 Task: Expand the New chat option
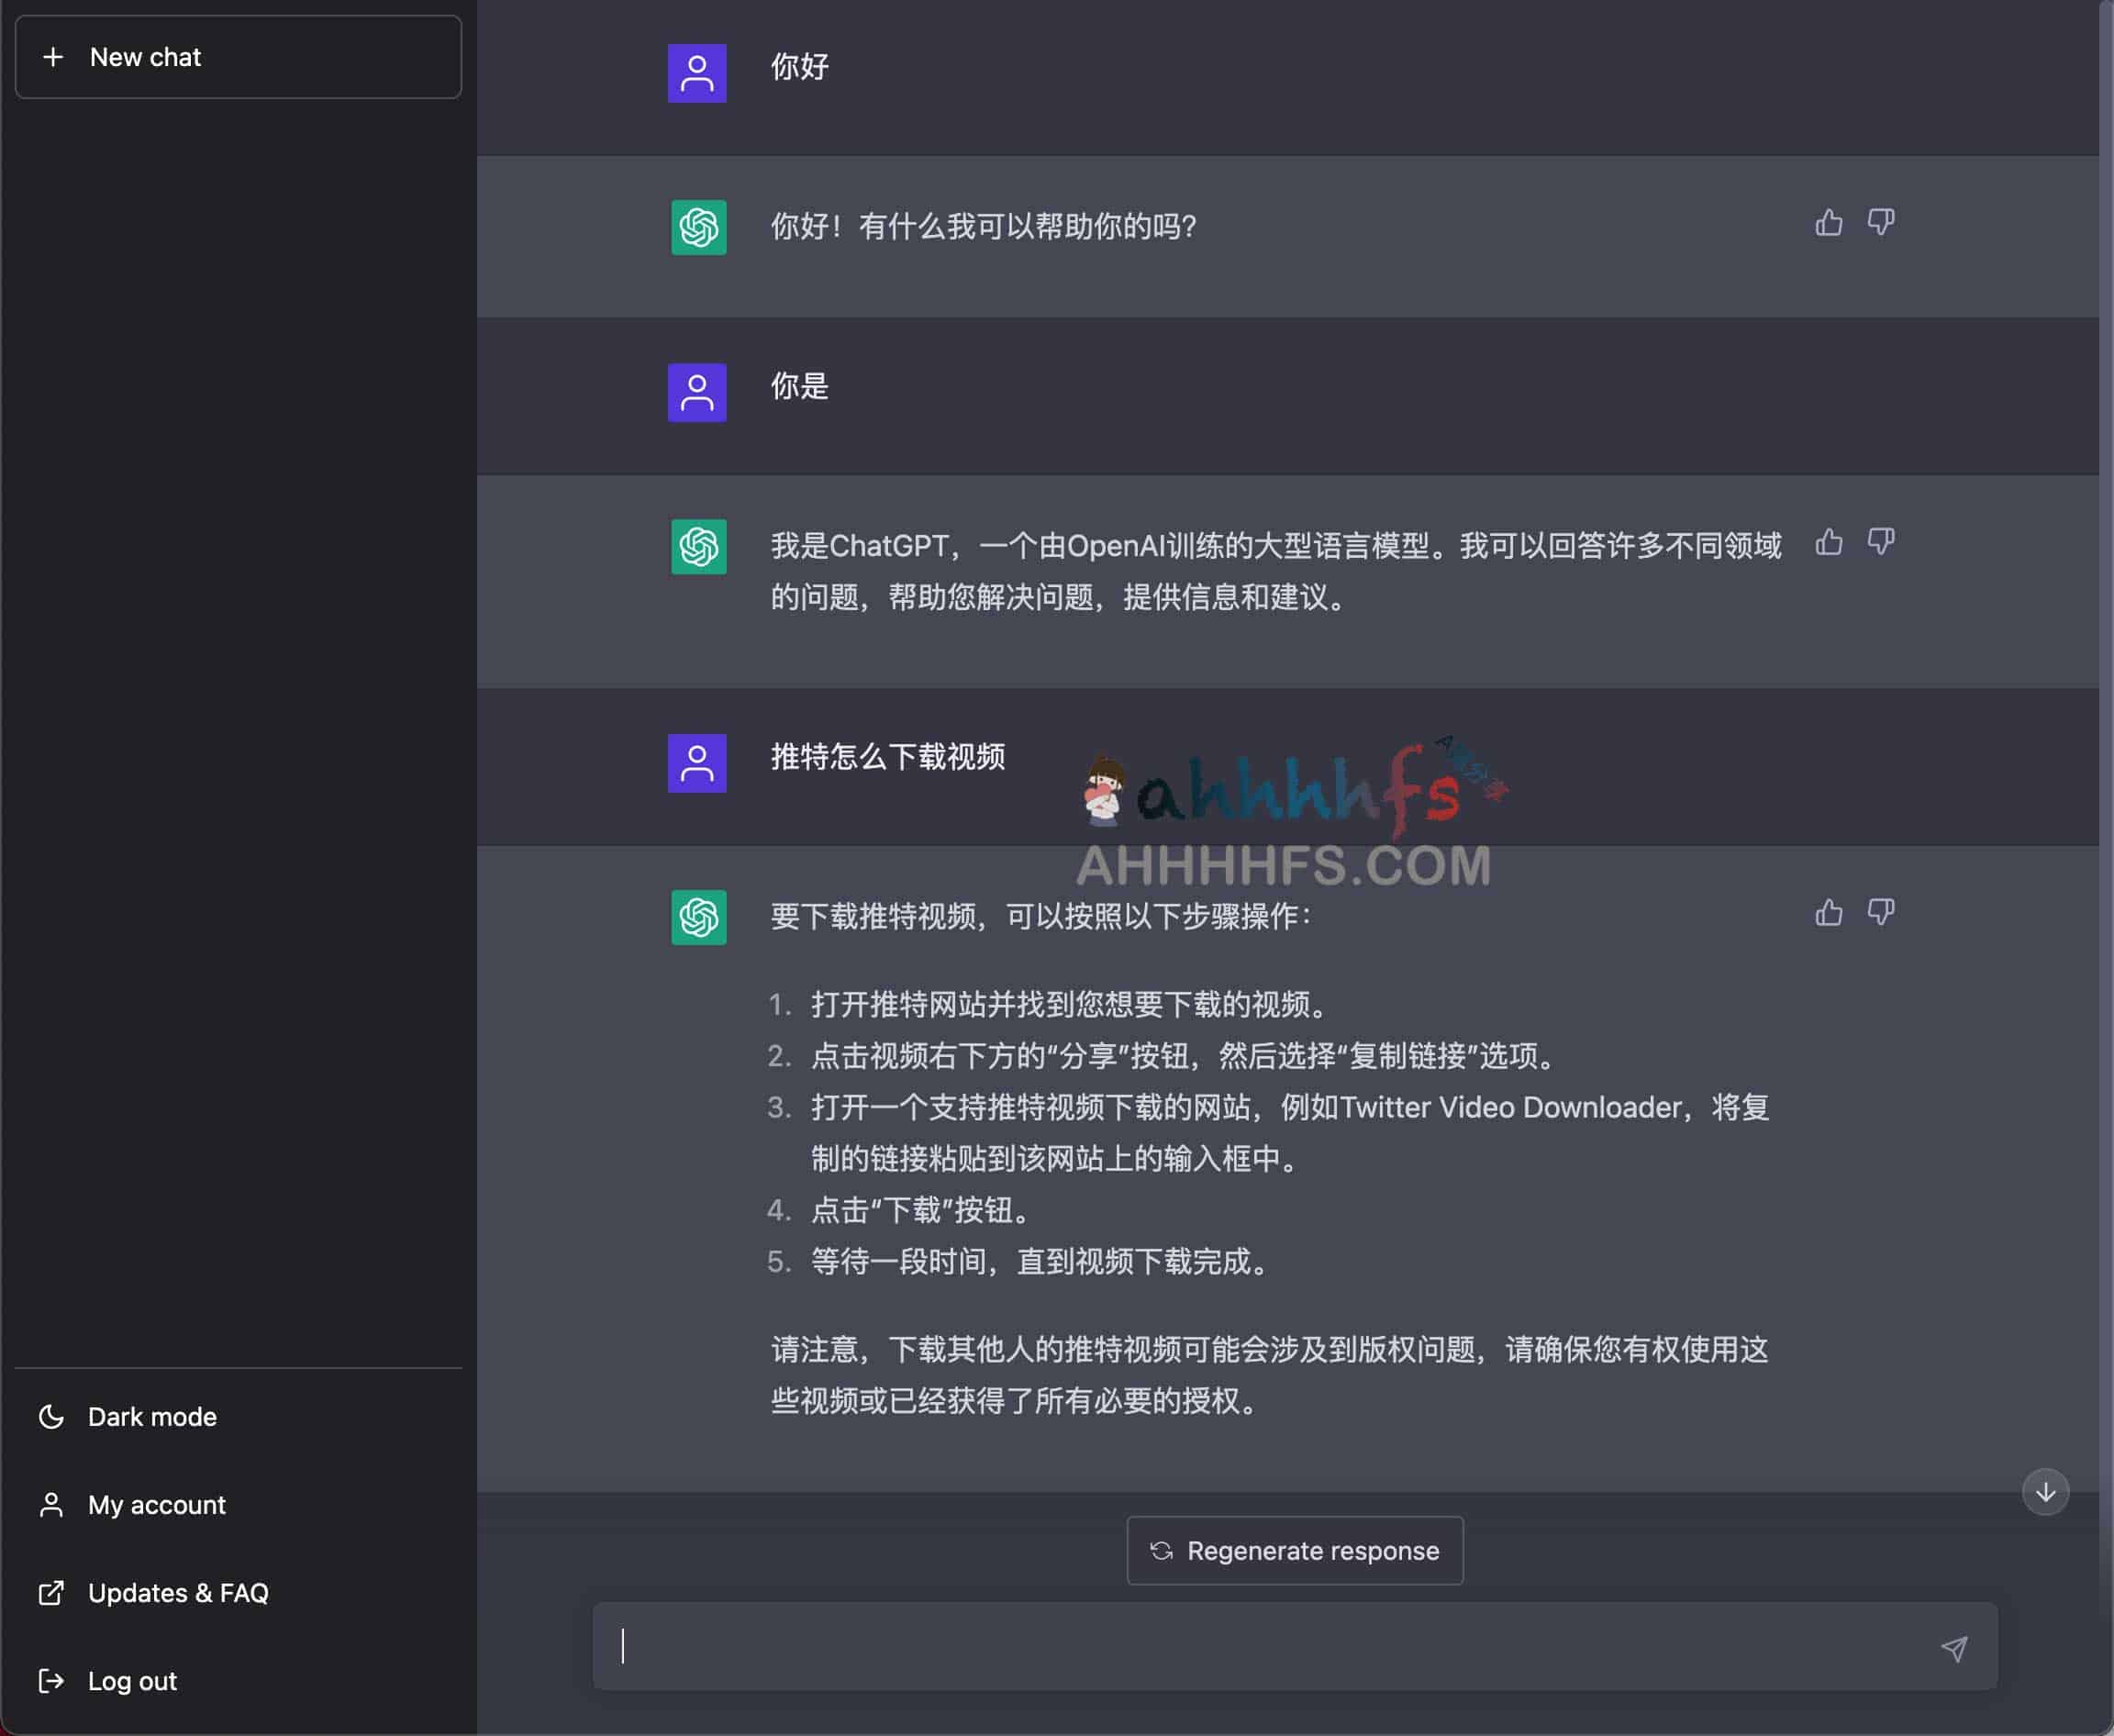(239, 54)
